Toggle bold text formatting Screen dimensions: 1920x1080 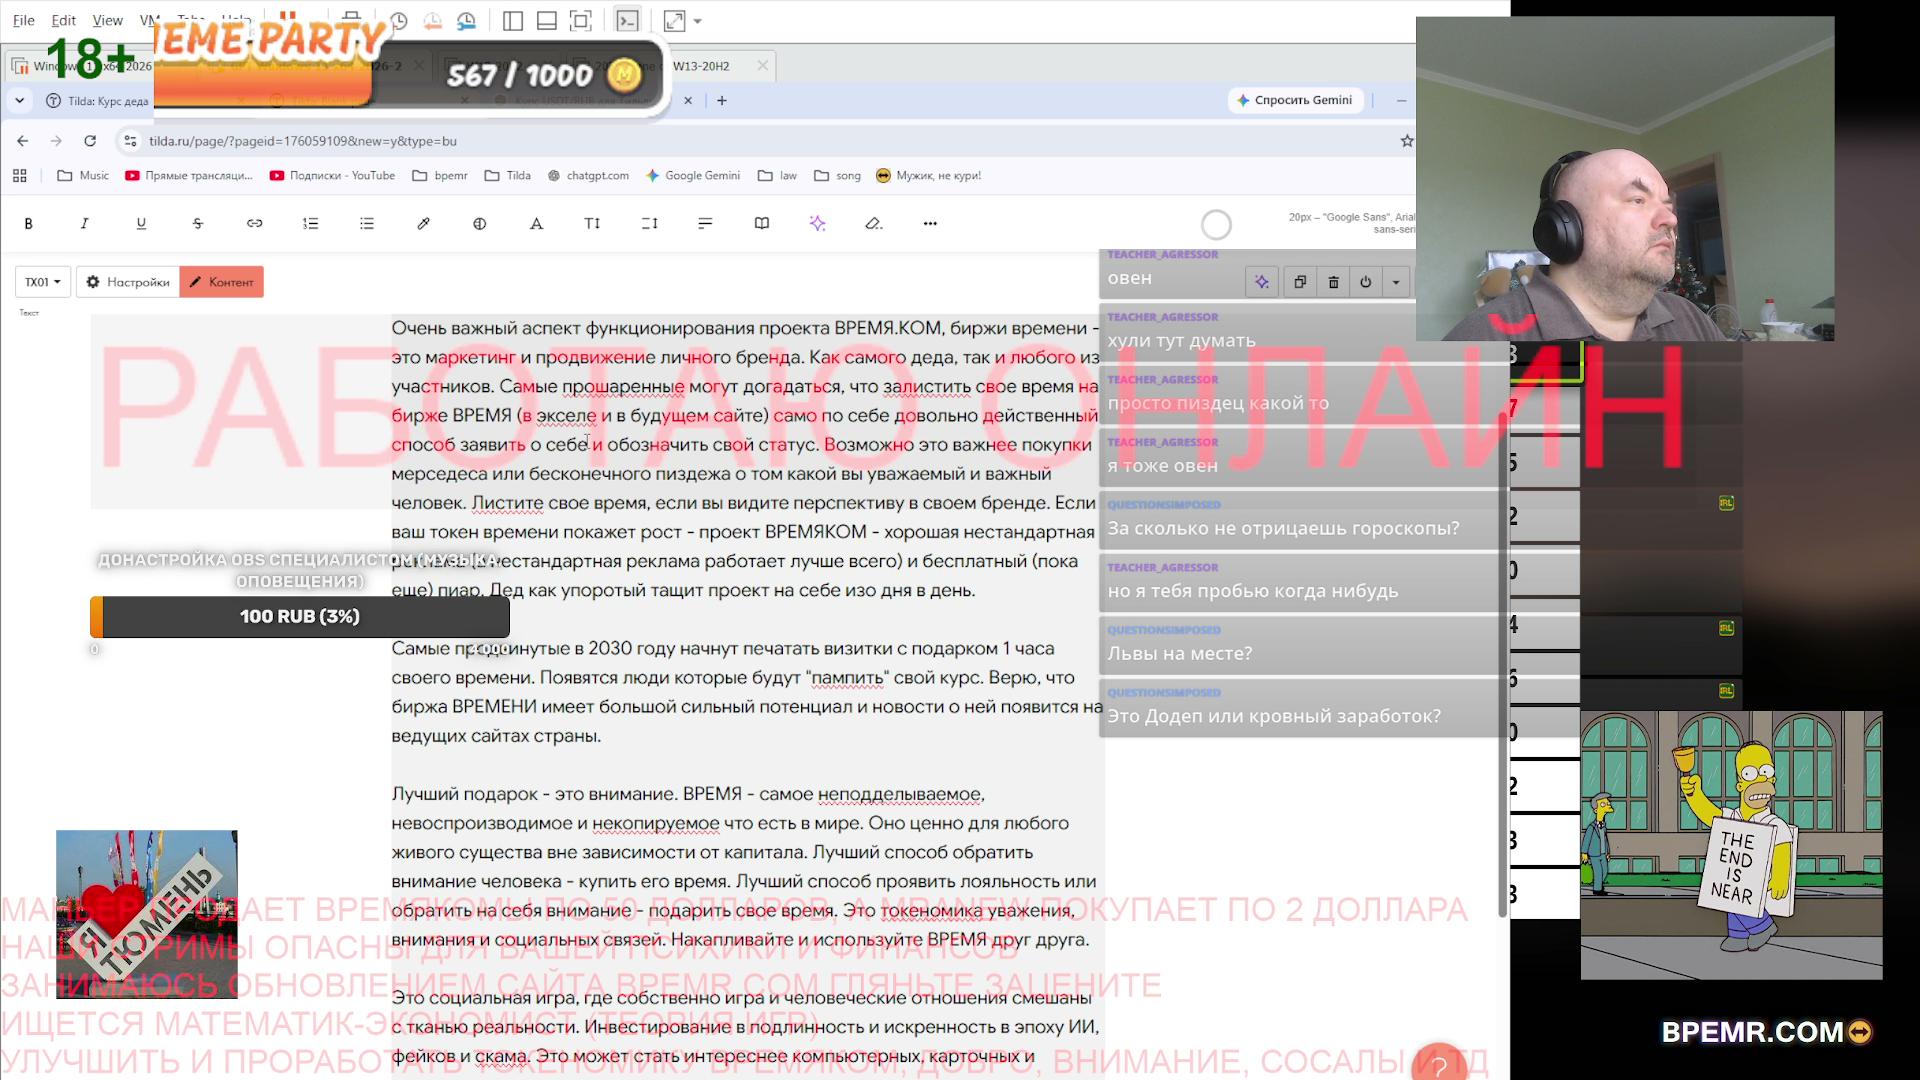[x=28, y=224]
